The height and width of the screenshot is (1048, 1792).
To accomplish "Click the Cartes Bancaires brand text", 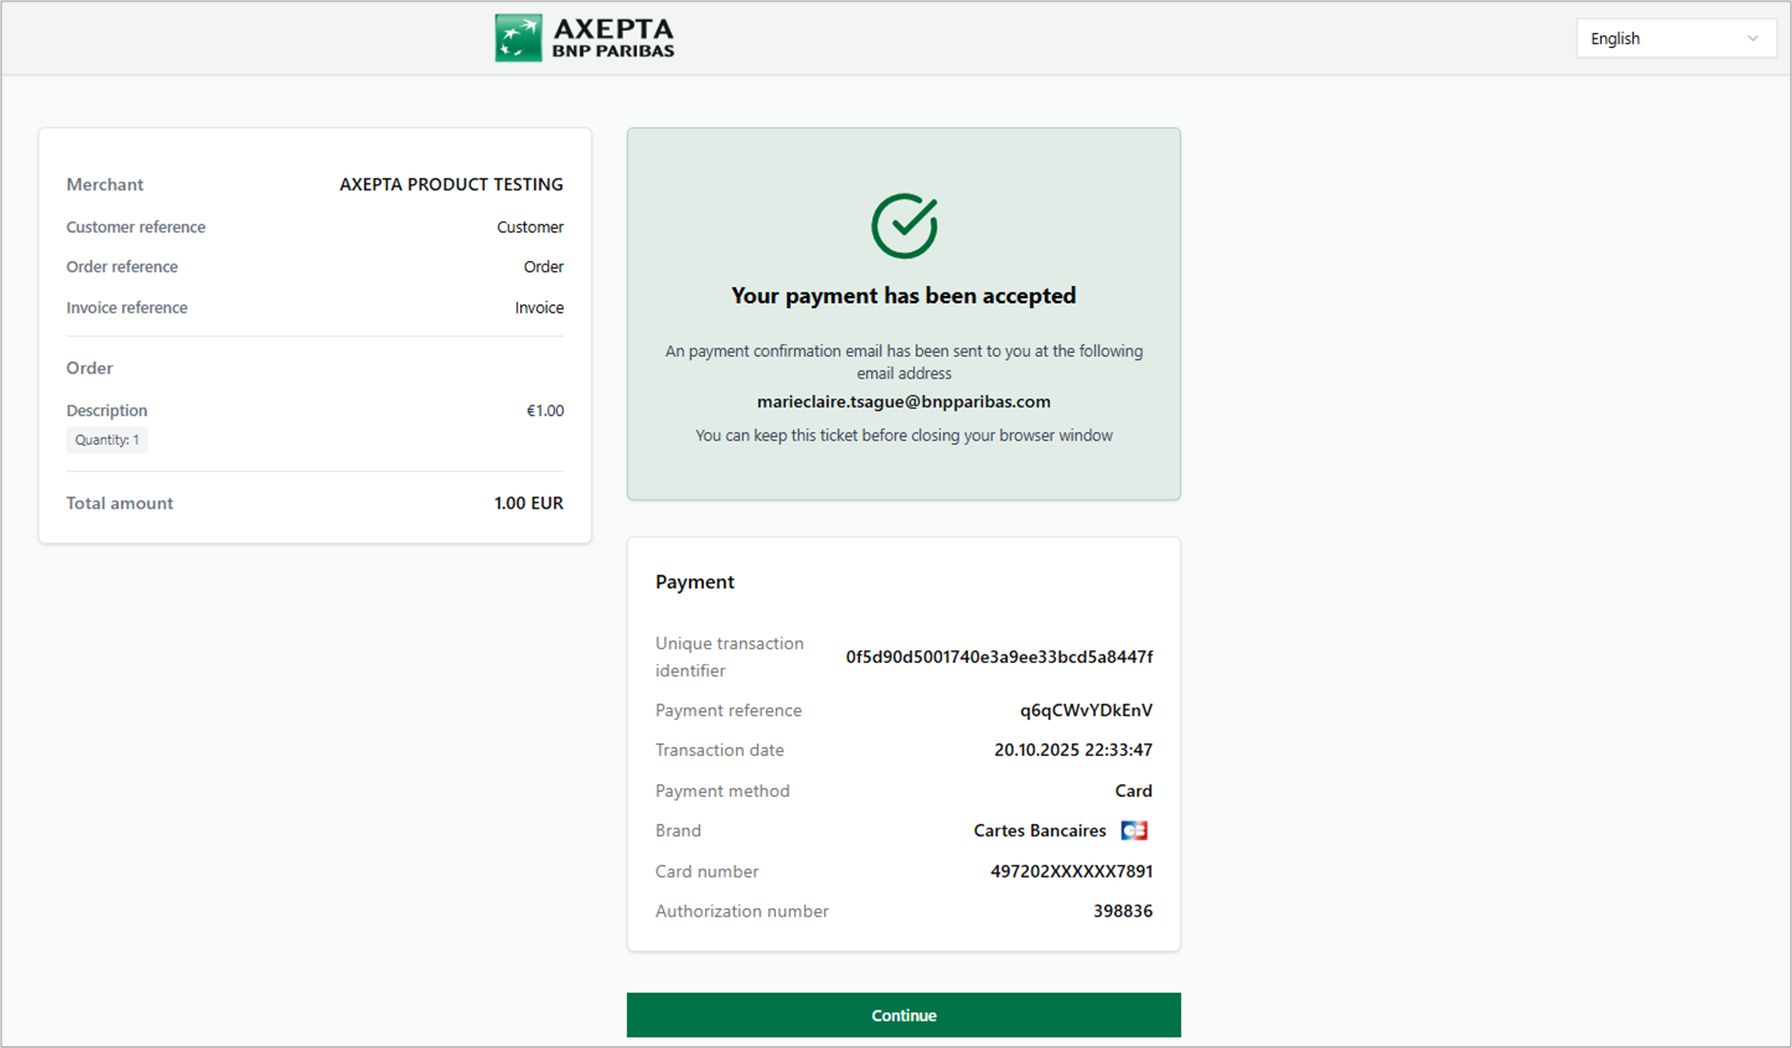I will coord(1039,831).
